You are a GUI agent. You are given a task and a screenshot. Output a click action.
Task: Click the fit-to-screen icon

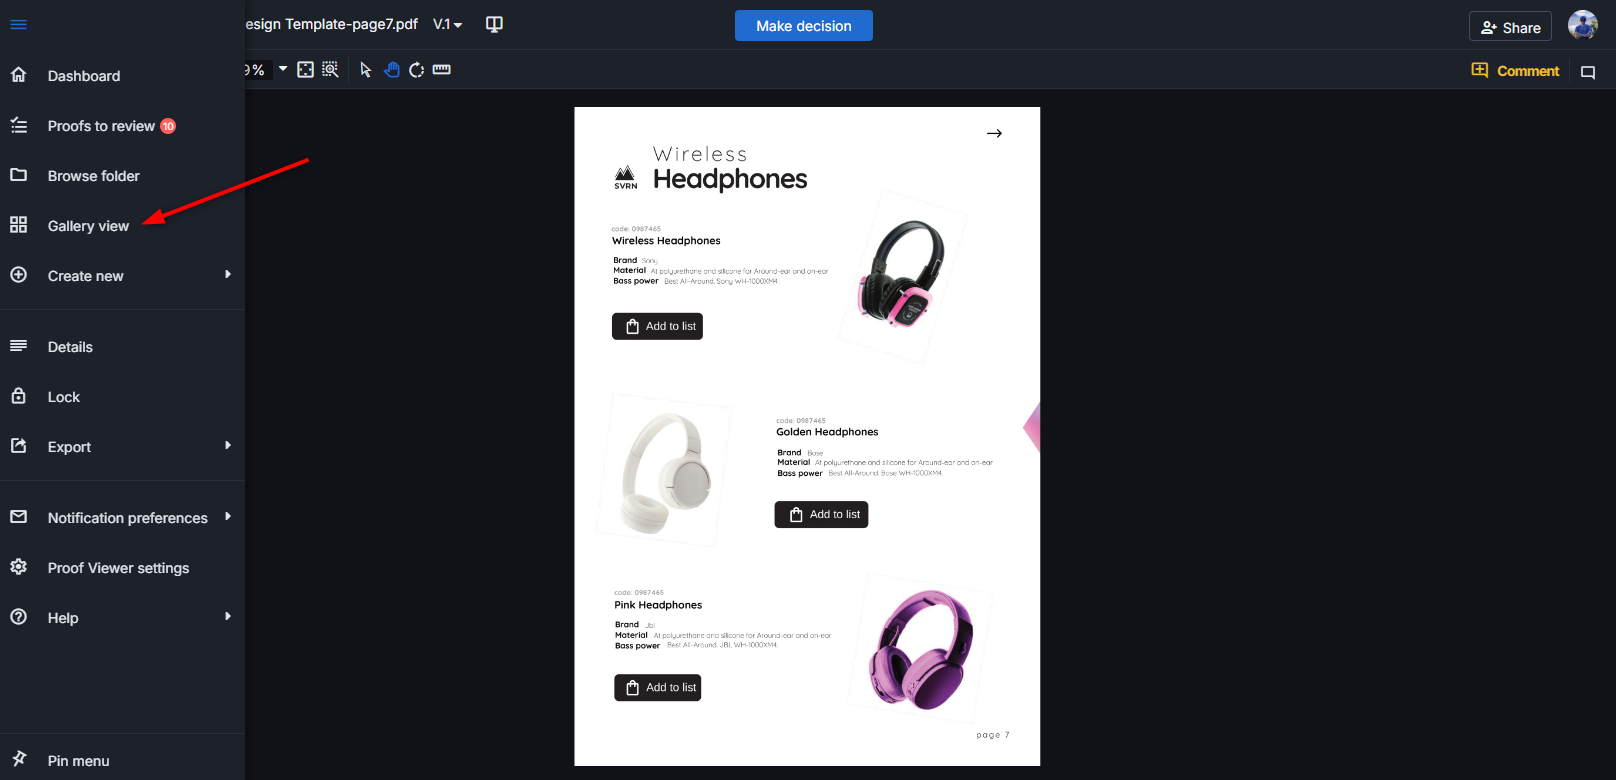coord(306,70)
